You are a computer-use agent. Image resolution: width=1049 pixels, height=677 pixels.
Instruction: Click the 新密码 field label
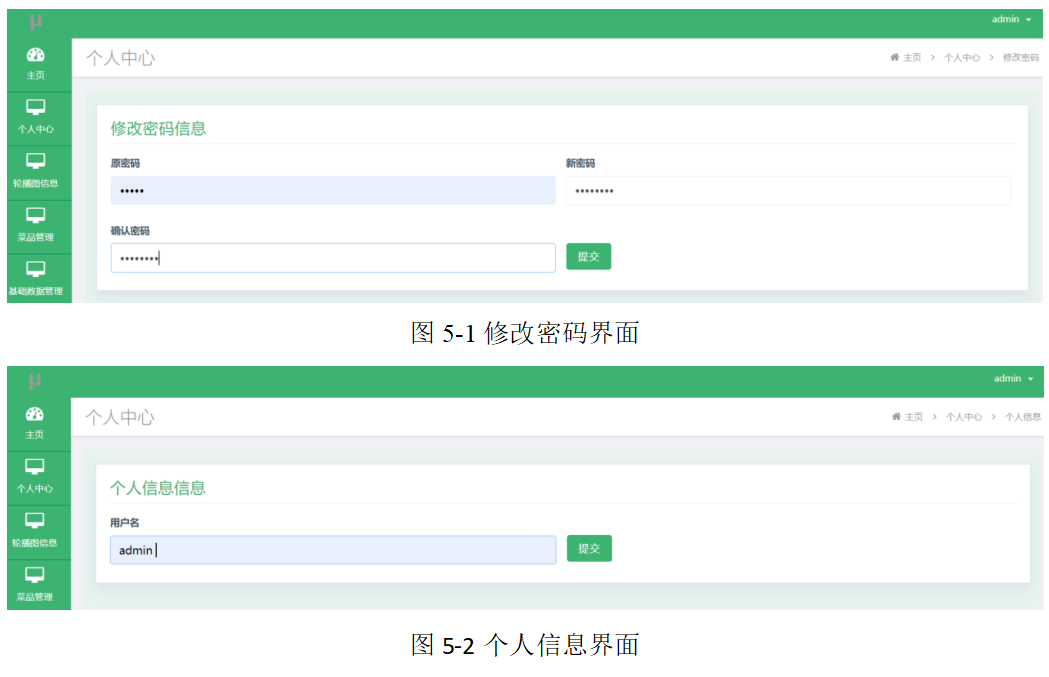580,163
